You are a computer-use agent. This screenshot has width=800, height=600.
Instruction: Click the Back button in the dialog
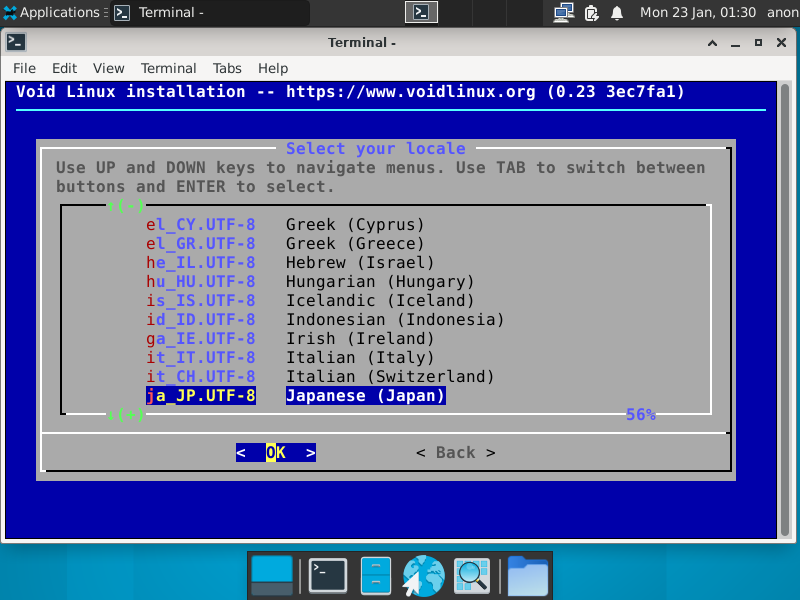coord(456,453)
